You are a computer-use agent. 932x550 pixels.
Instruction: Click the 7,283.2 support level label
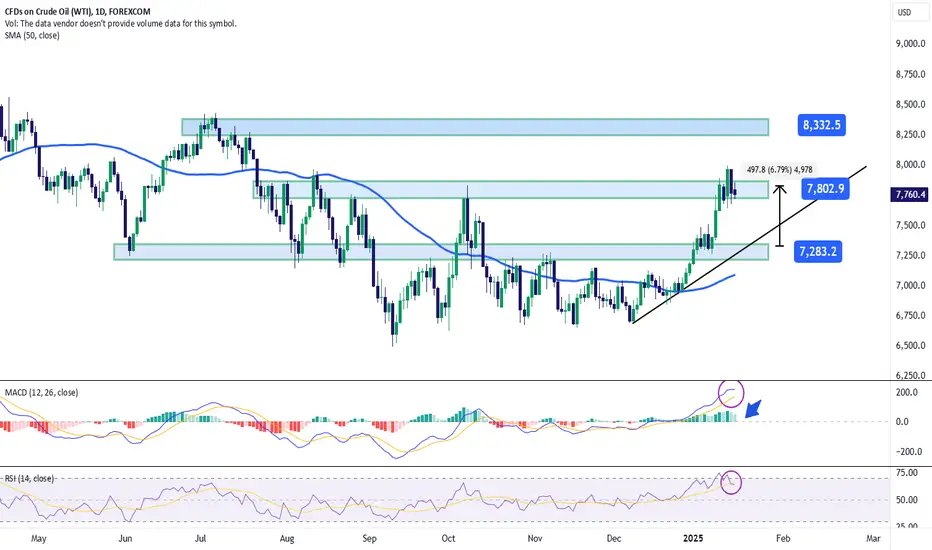(818, 252)
